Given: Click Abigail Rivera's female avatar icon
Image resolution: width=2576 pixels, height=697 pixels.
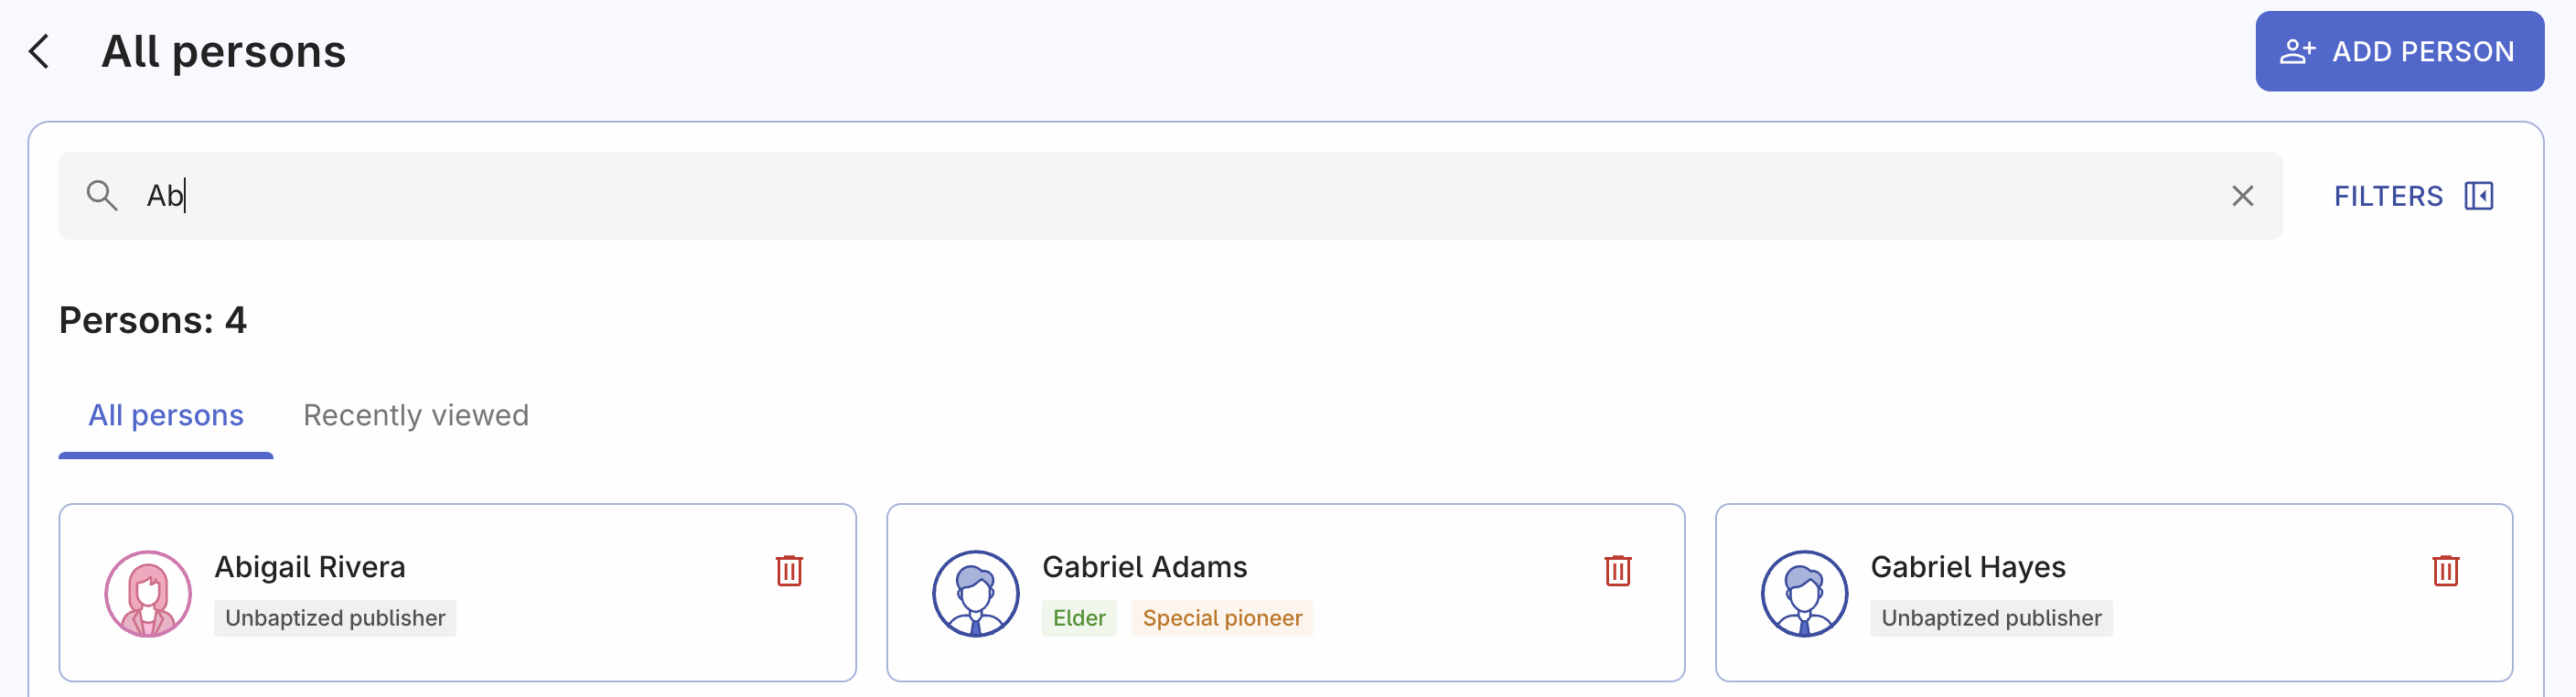Looking at the screenshot, I should point(148,593).
